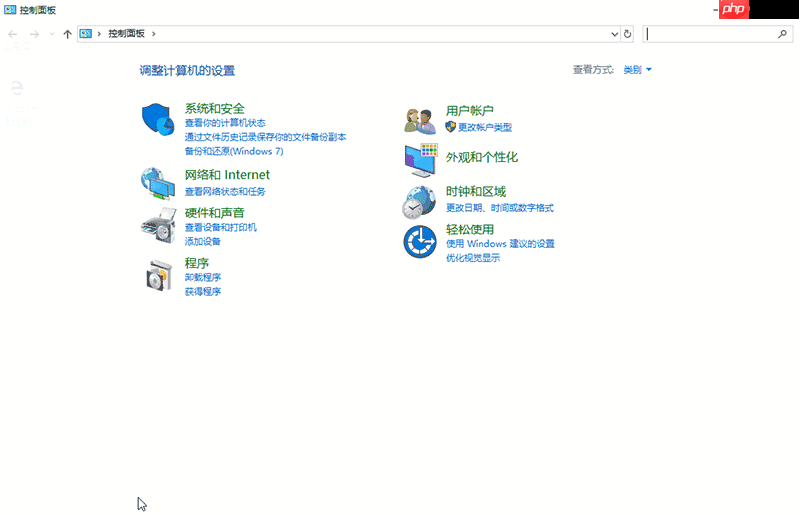
Task: Click 控制面板 breadcrumb in address bar
Action: 126,34
